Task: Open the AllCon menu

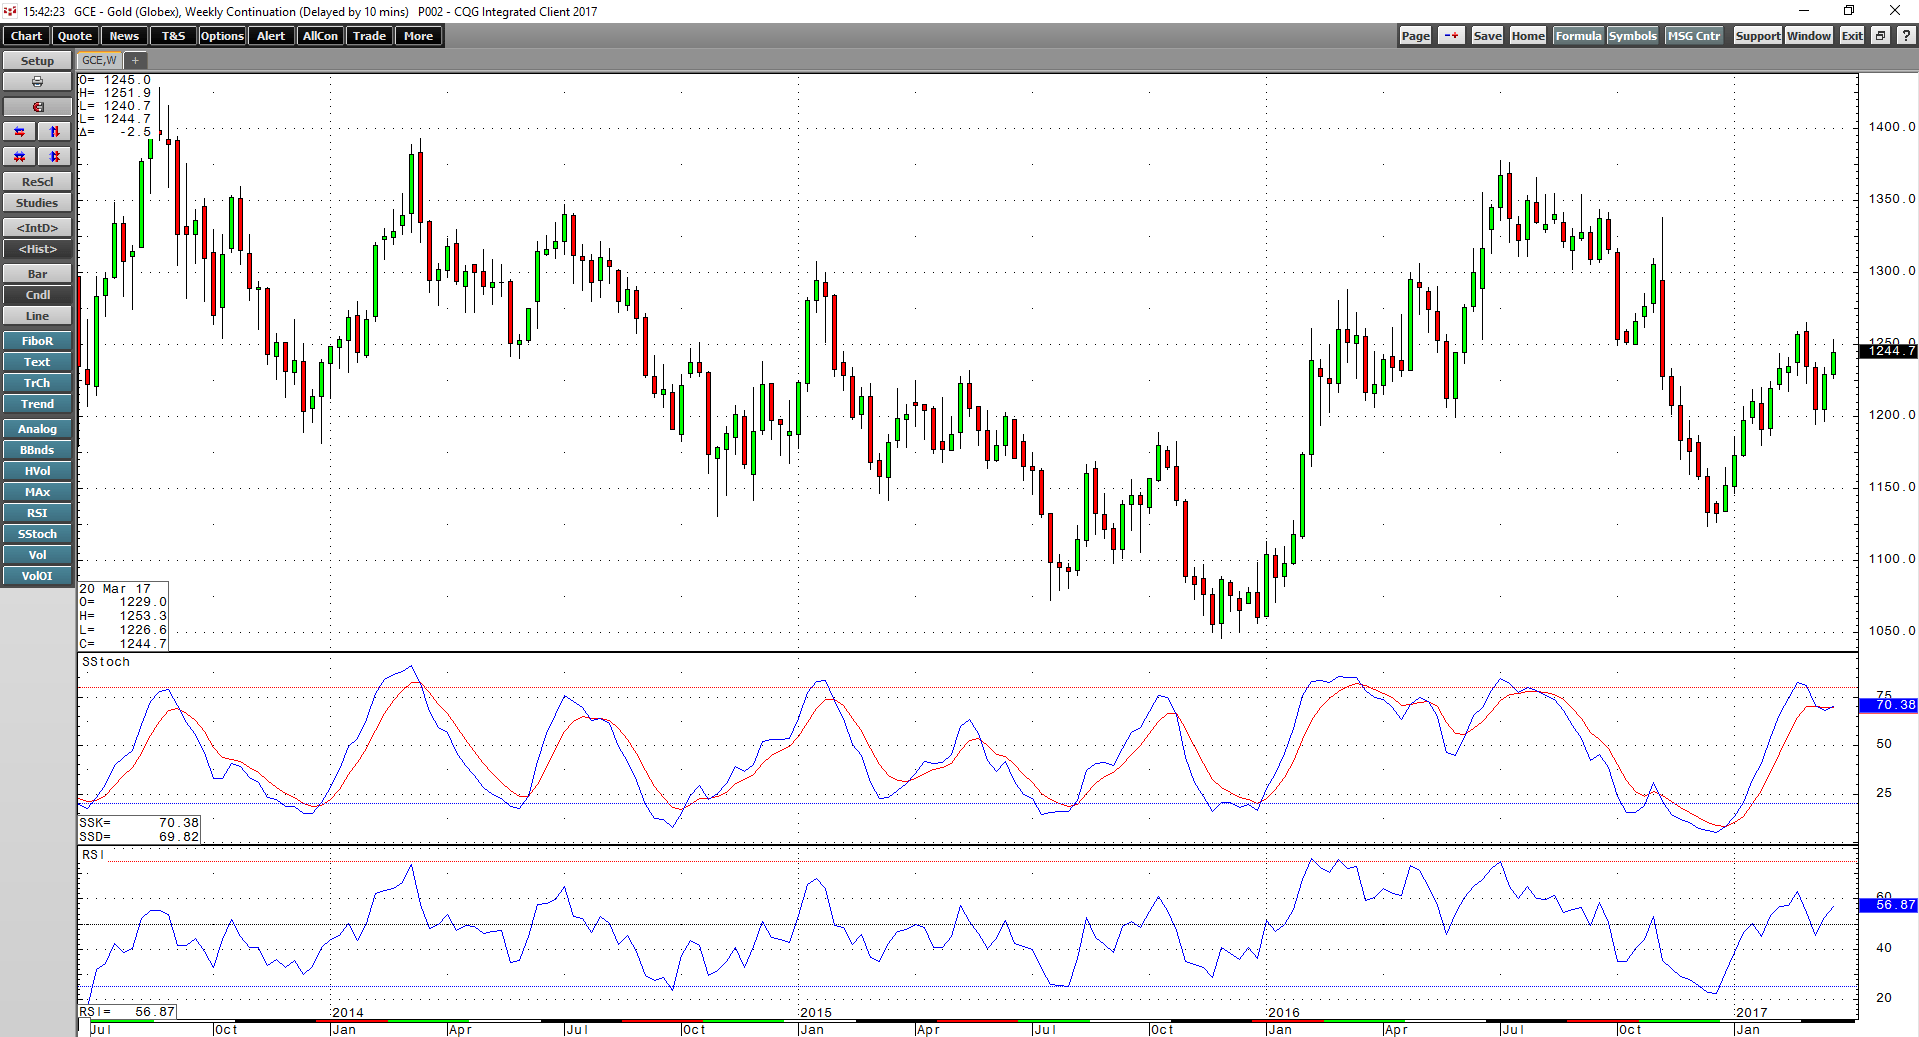Action: click(320, 36)
